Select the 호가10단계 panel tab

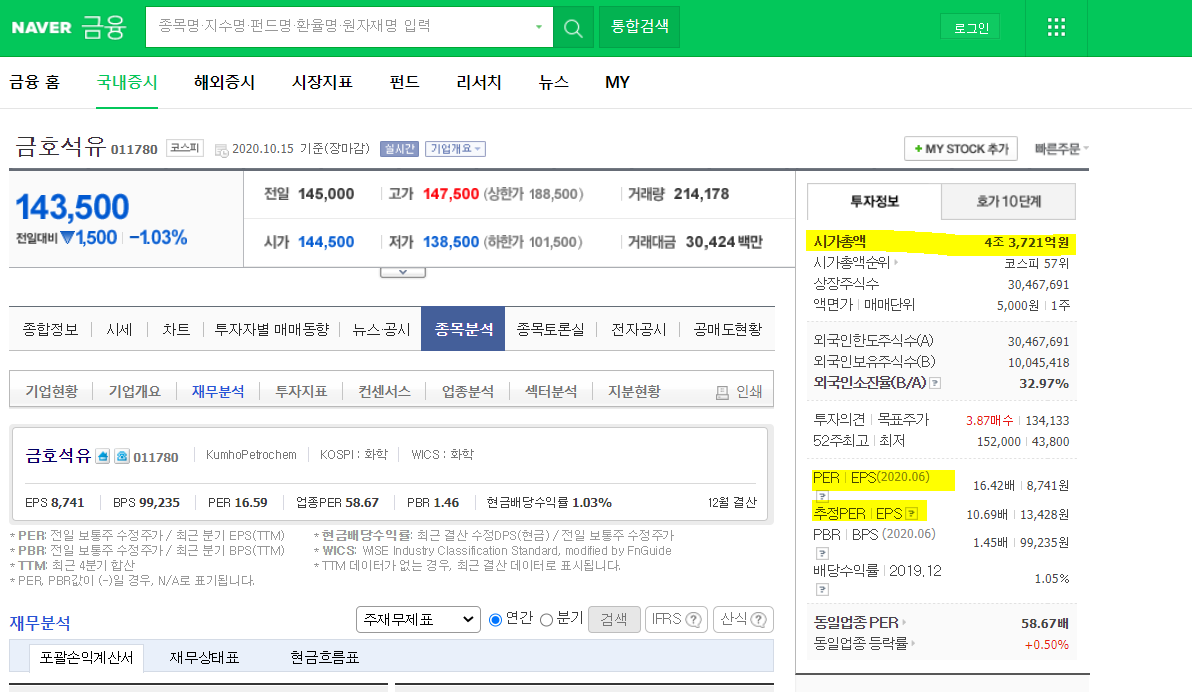1009,202
